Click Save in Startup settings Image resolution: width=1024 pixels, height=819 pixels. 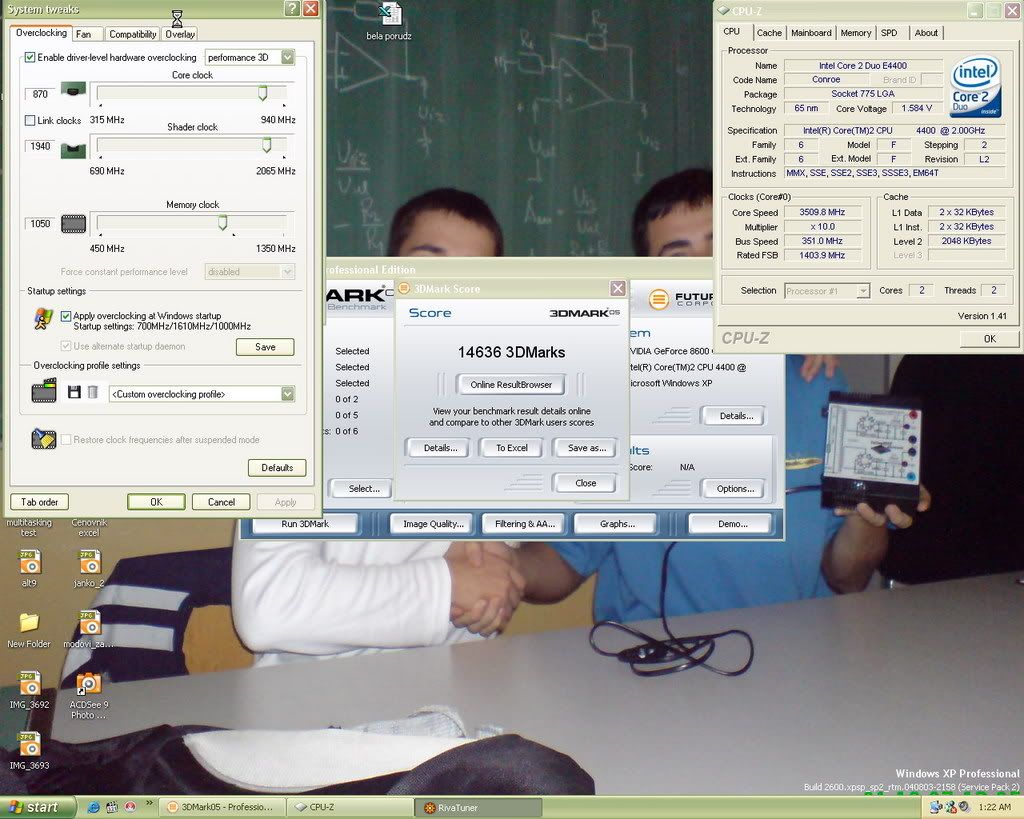coord(265,347)
